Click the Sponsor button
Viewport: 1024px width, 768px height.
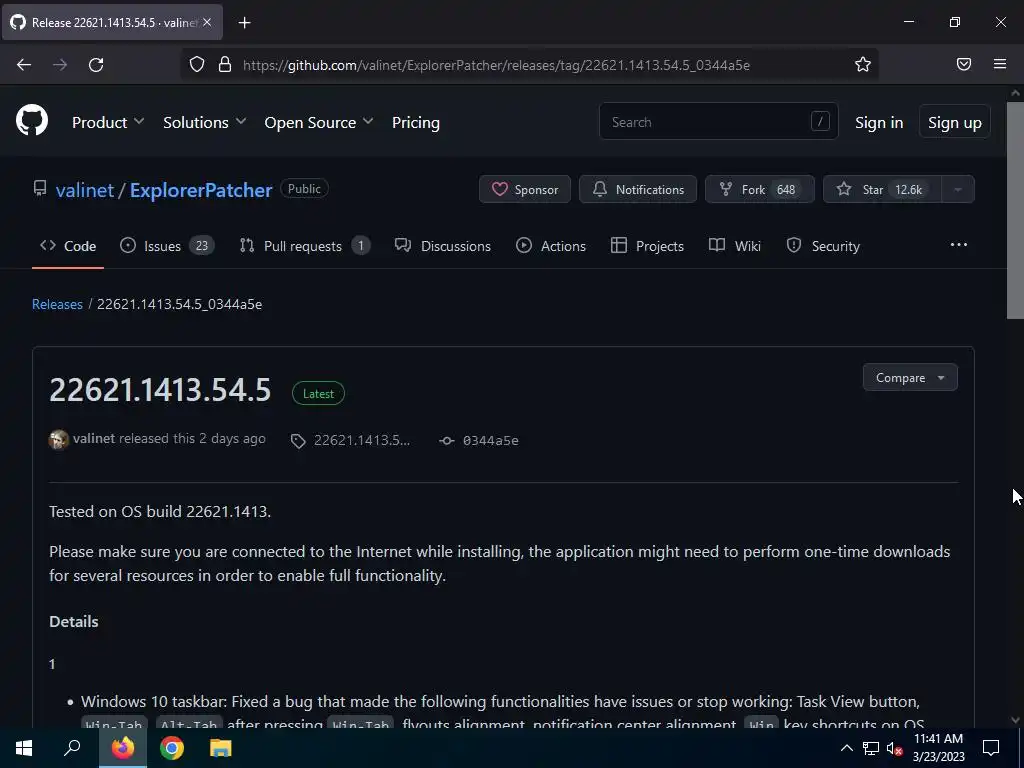pyautogui.click(x=524, y=189)
